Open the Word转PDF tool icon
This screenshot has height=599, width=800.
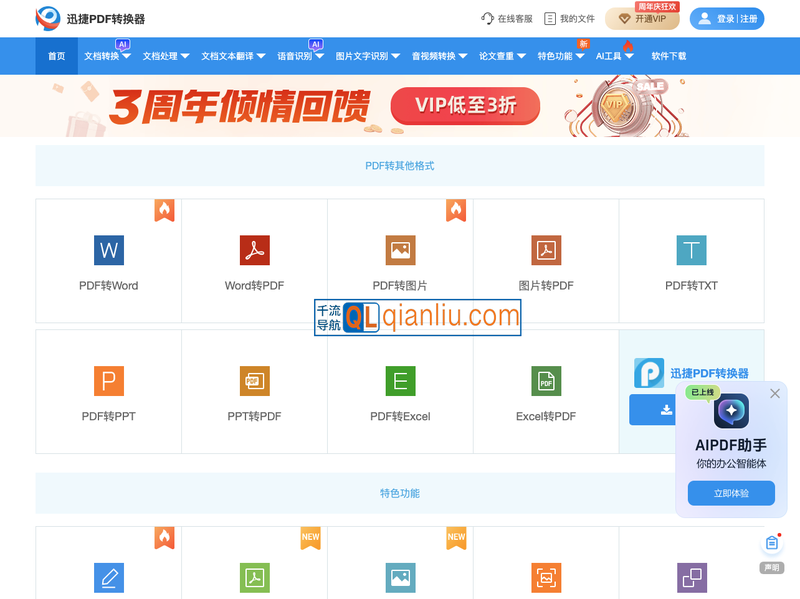(254, 250)
